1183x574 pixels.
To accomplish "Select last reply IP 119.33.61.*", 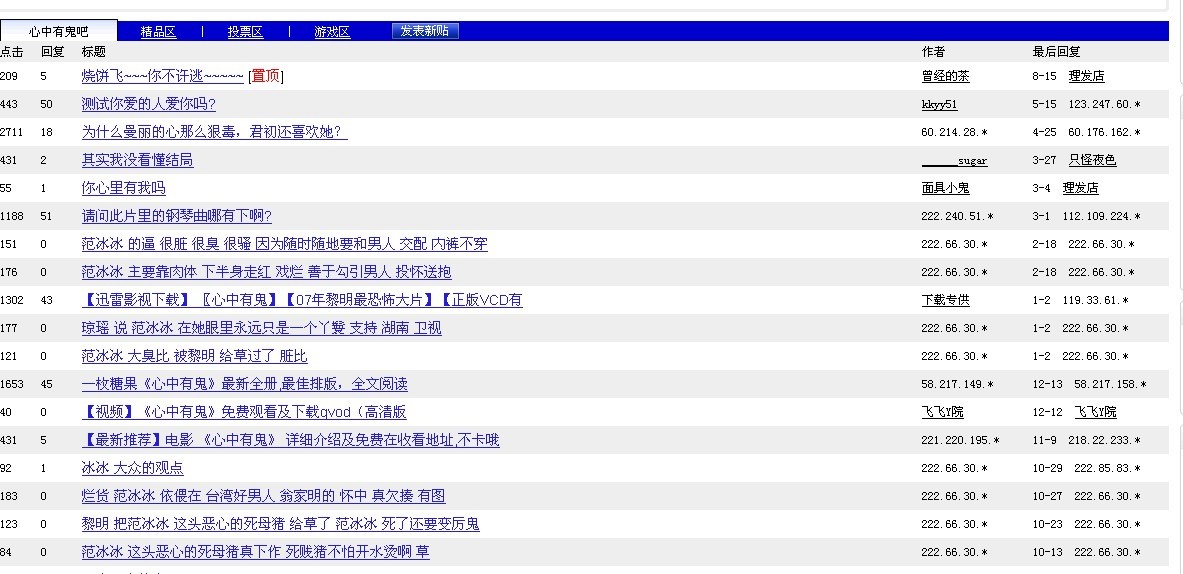I will click(x=1095, y=299).
